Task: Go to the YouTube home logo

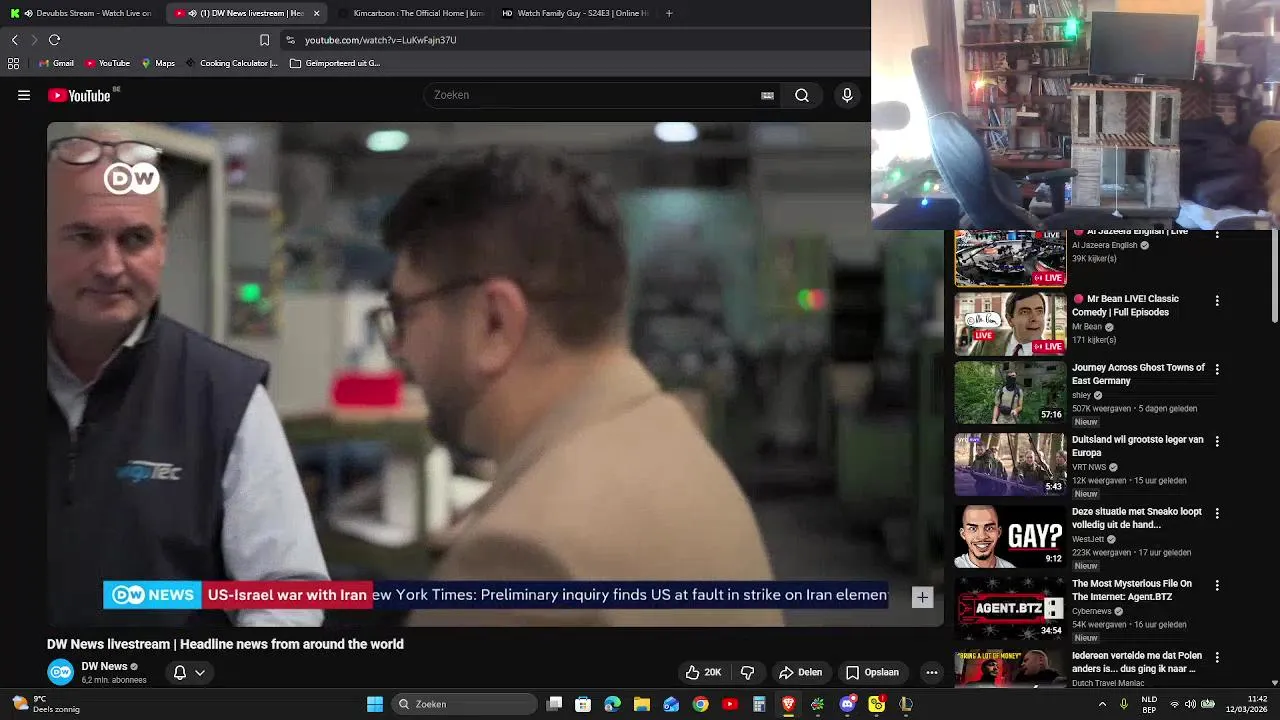Action: click(x=79, y=95)
